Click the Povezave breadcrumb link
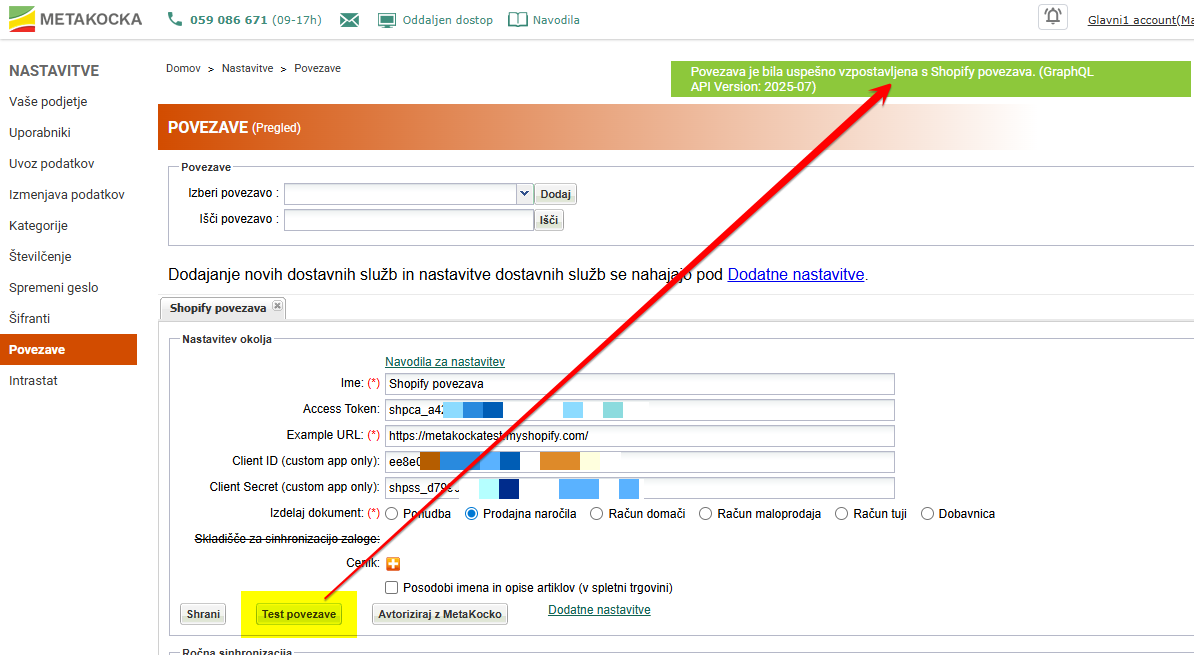The image size is (1194, 655). [x=318, y=69]
